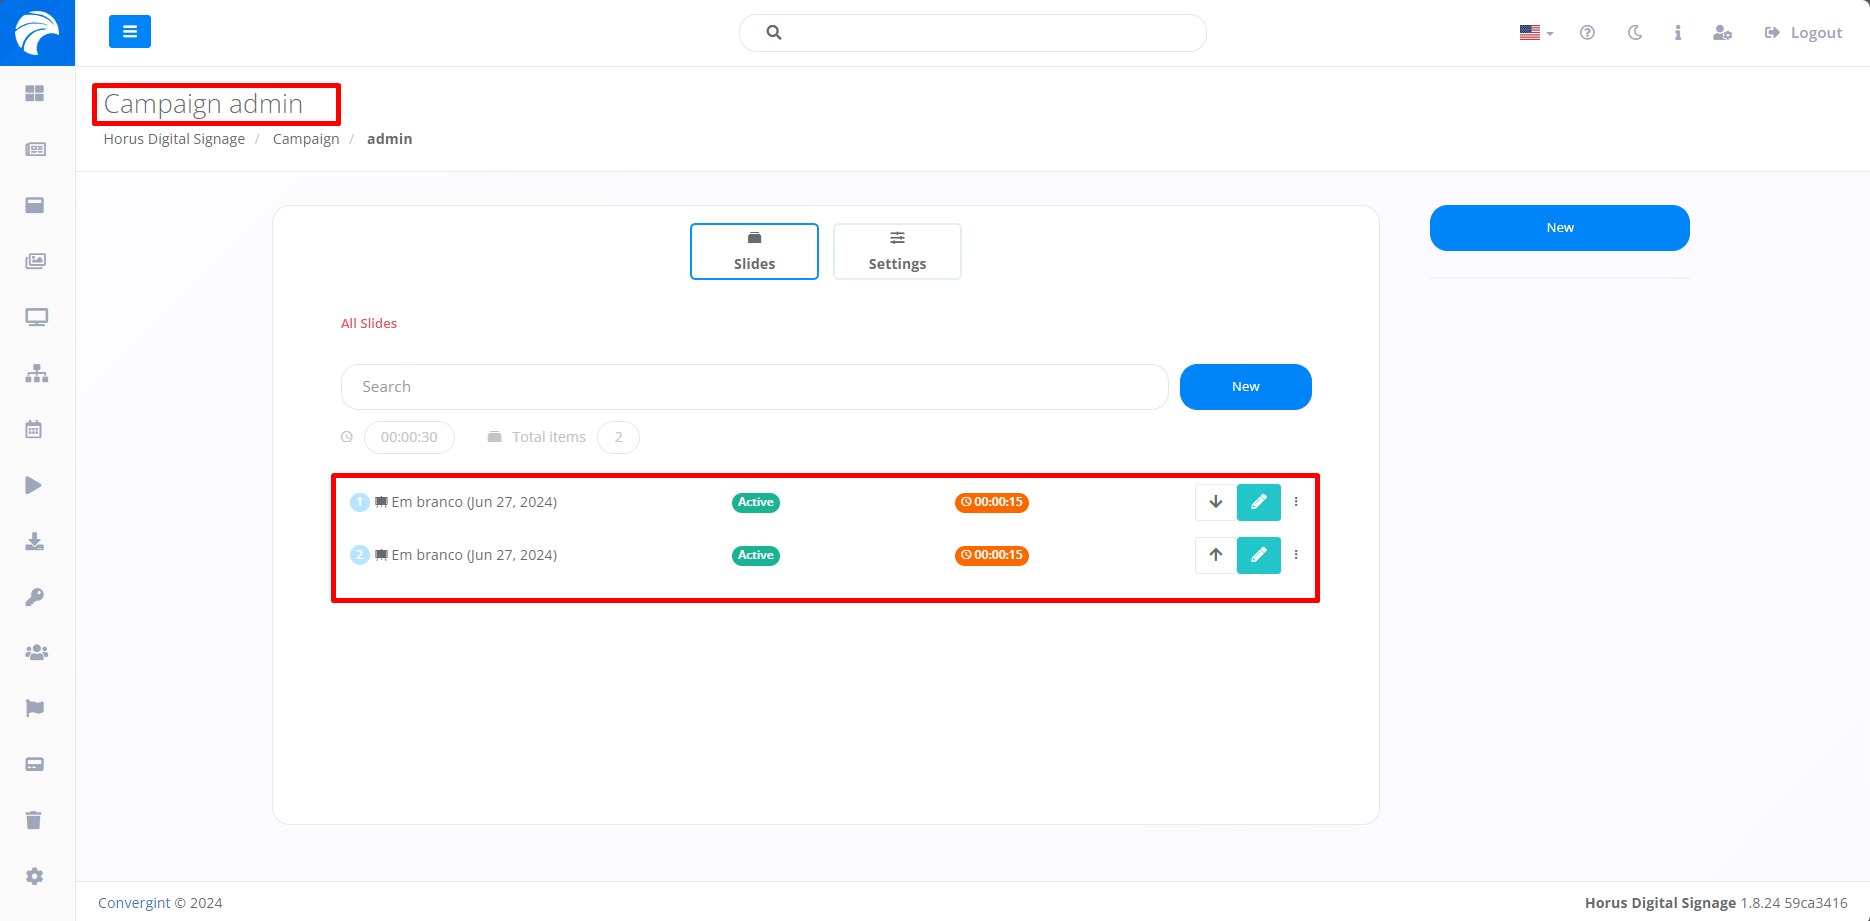The width and height of the screenshot is (1870, 921).
Task: Open the dashboard icon in sidebar
Action: pos(35,93)
